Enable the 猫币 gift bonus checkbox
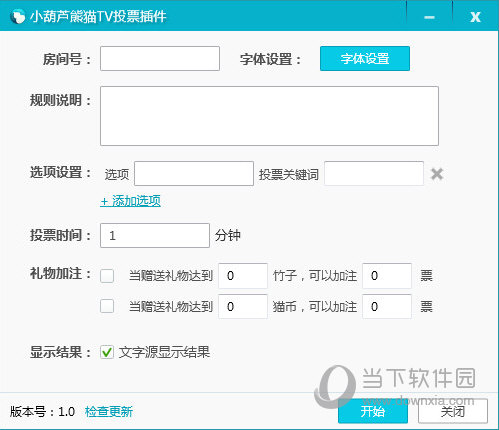499x430 pixels. coord(107,306)
